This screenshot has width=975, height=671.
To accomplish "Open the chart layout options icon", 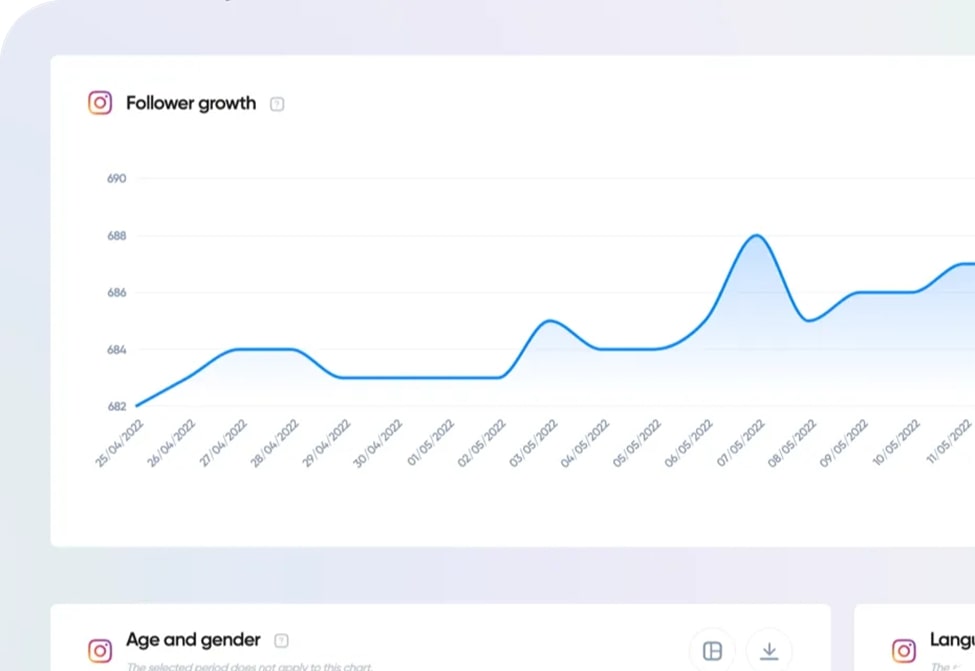I will [x=712, y=650].
